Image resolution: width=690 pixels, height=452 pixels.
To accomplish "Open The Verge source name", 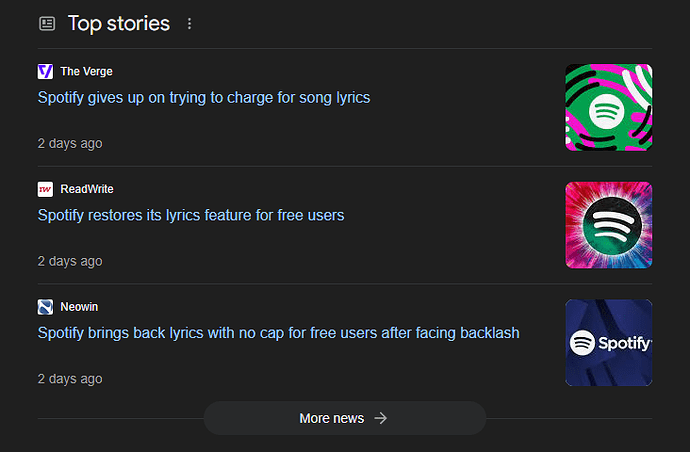I will click(86, 71).
